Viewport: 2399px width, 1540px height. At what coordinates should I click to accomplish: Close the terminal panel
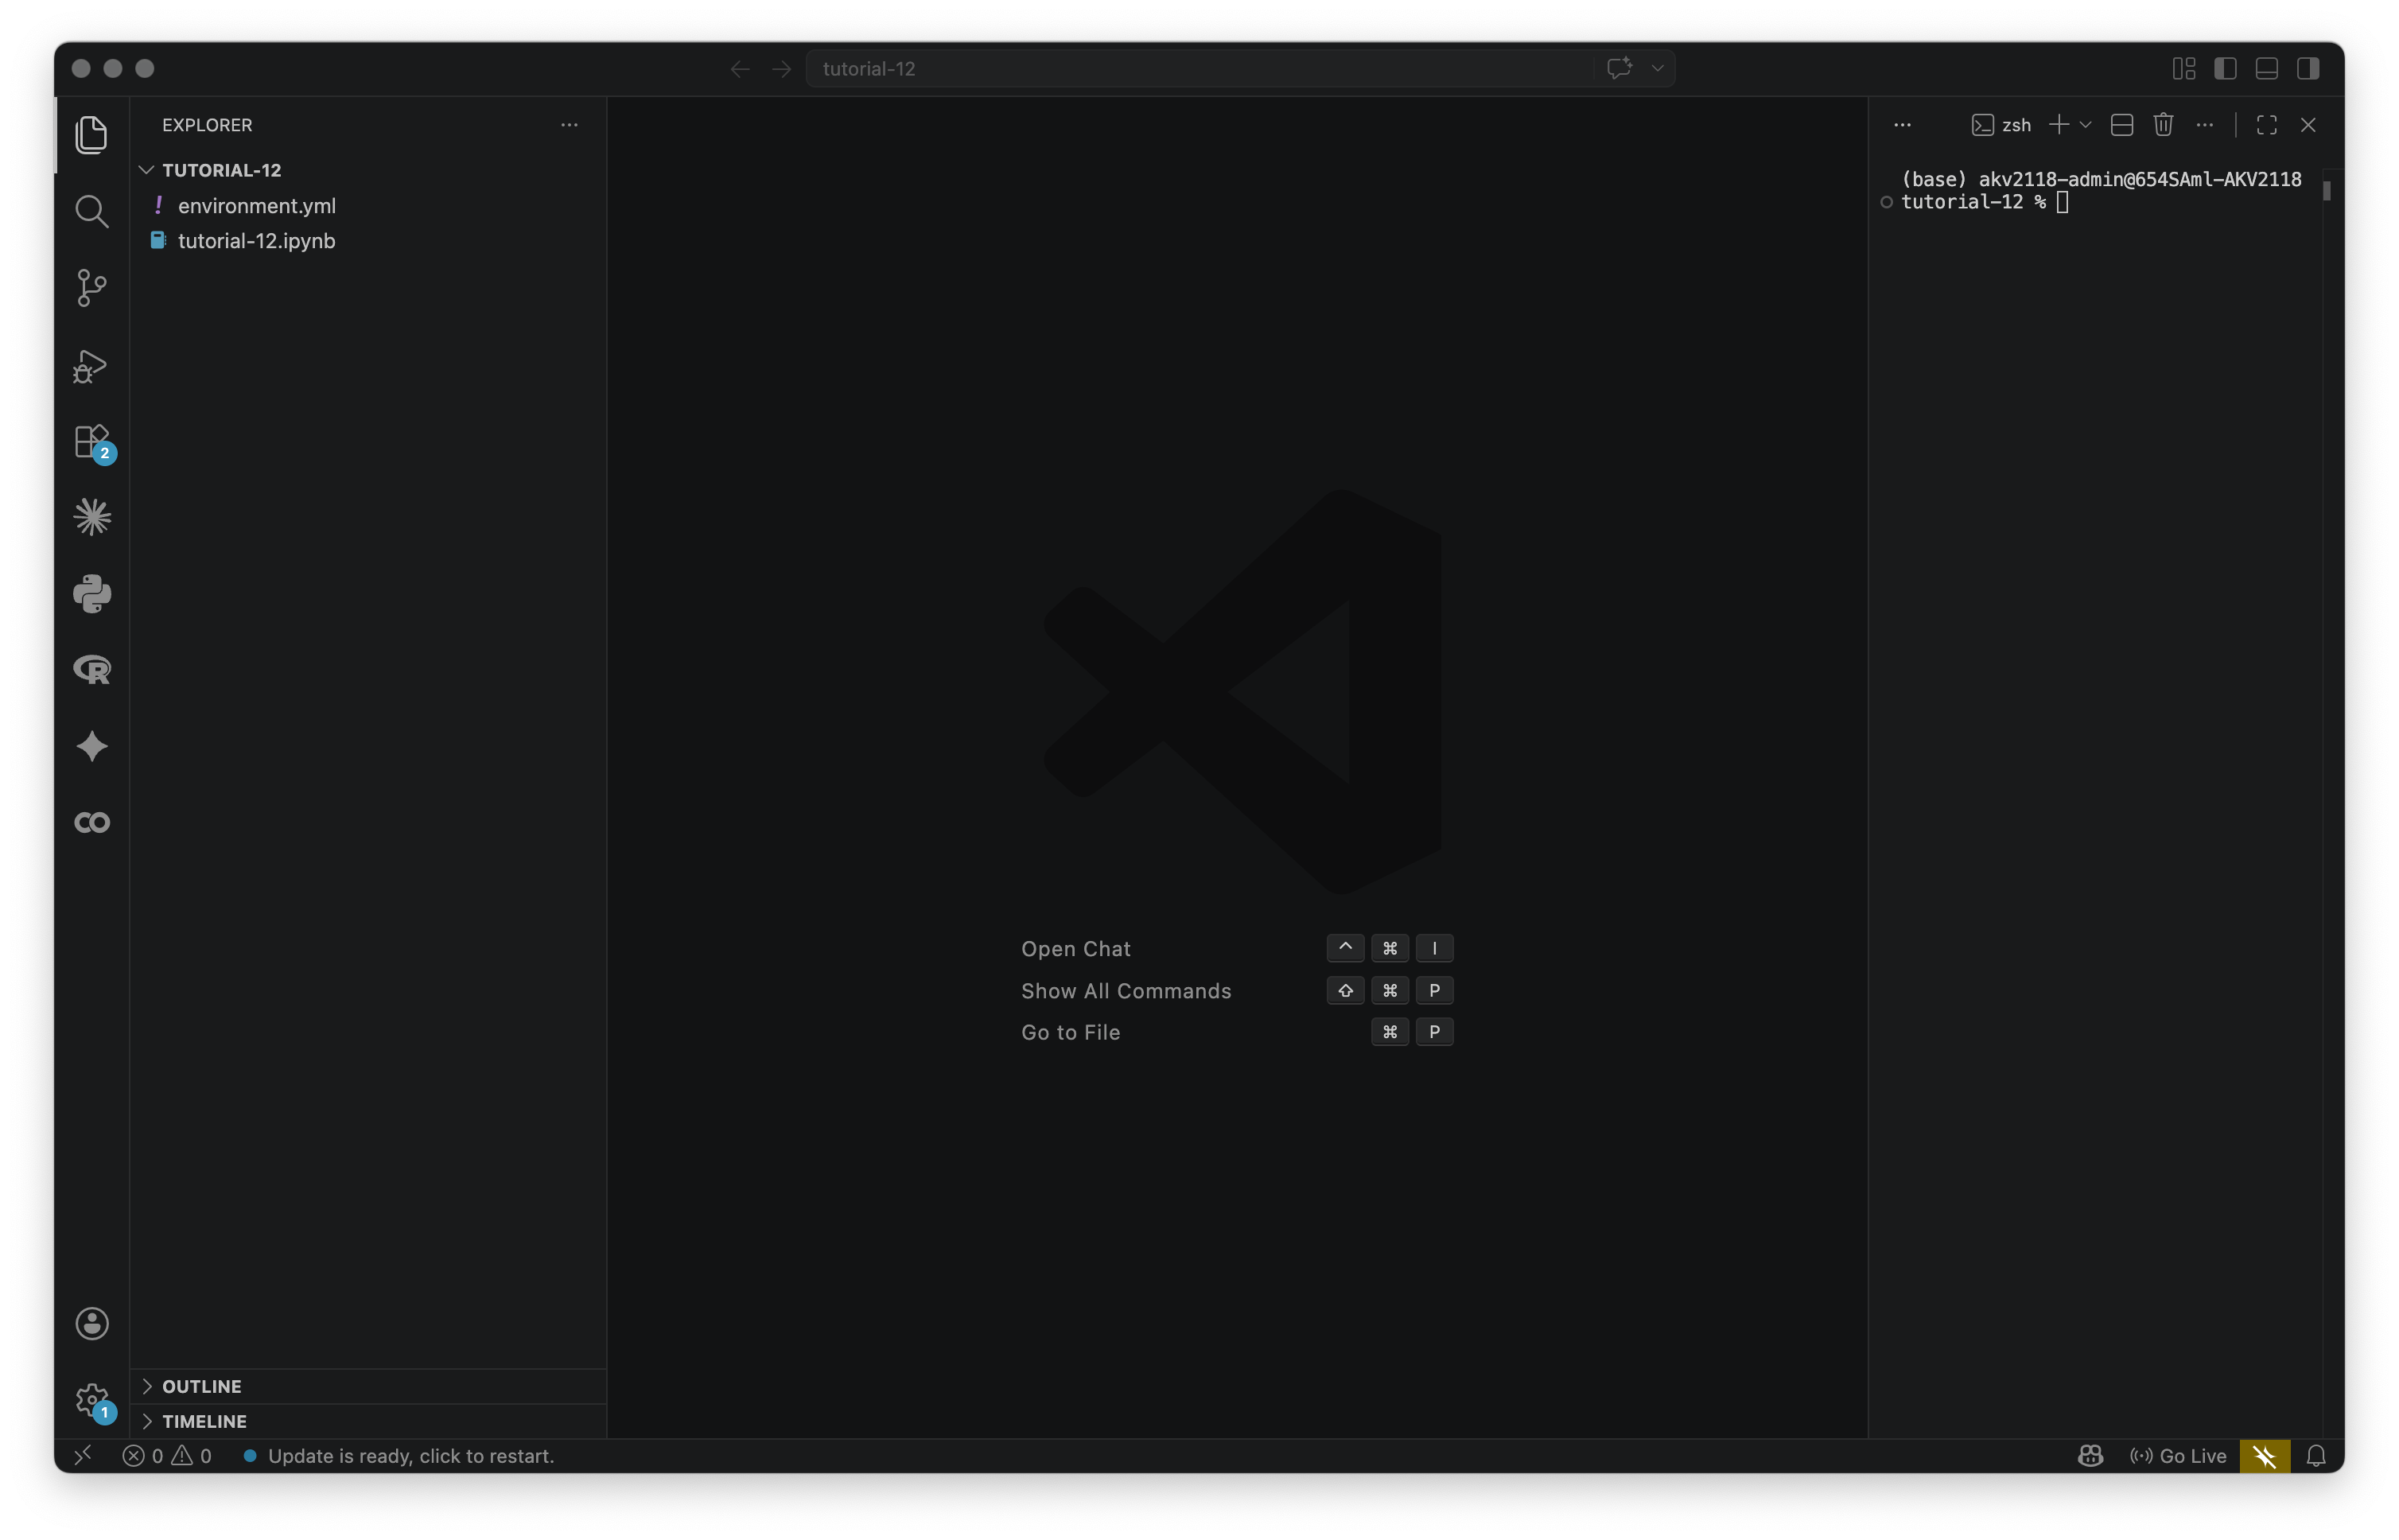[x=2308, y=125]
